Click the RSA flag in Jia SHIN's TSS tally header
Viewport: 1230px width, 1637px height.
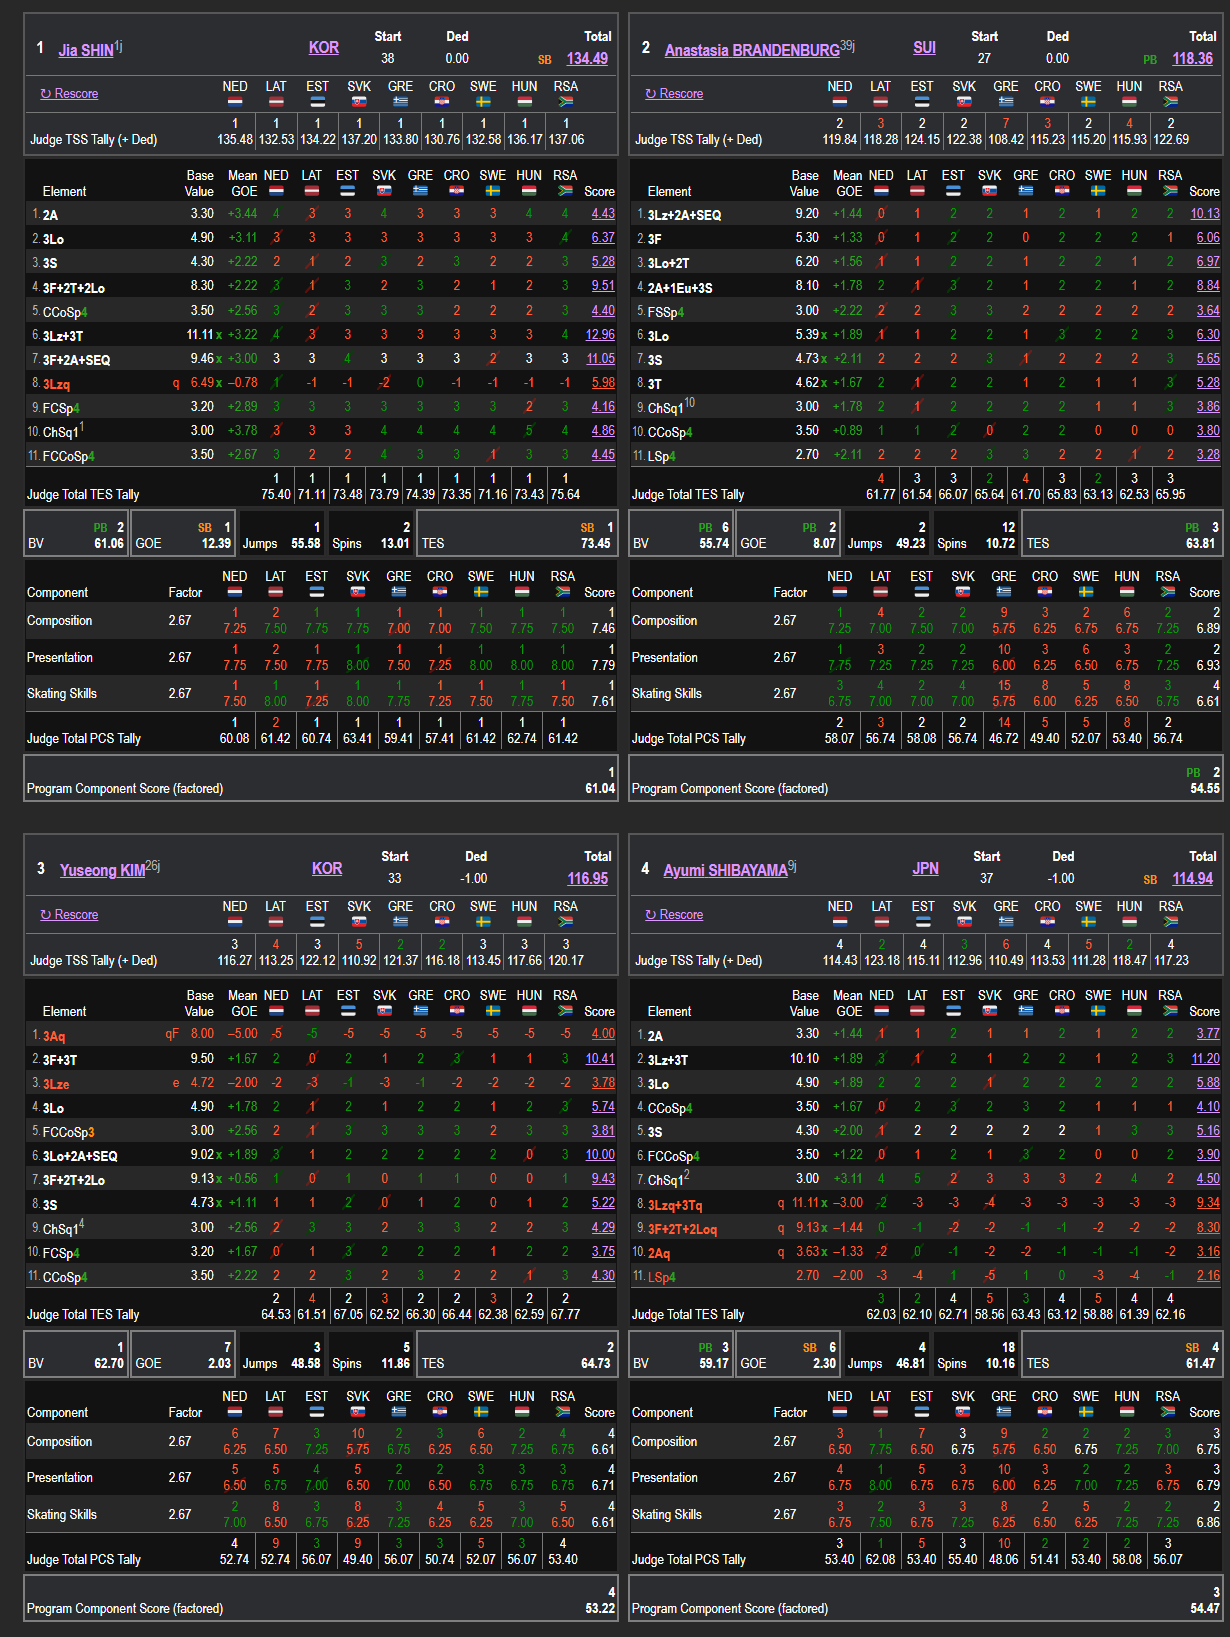pos(565,101)
